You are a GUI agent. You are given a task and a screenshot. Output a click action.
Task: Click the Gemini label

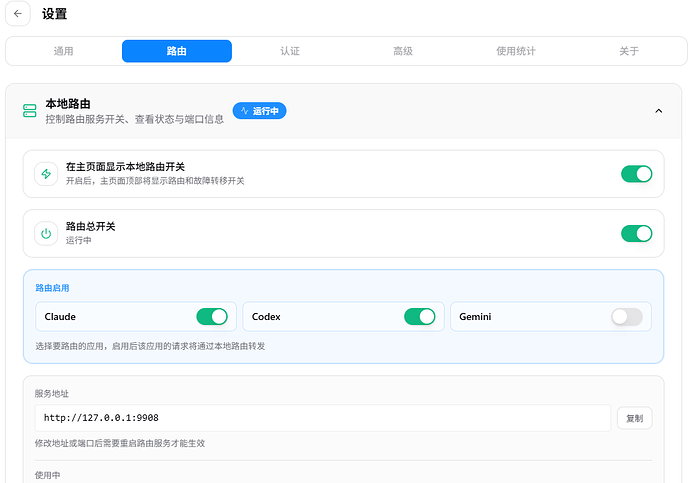click(475, 317)
